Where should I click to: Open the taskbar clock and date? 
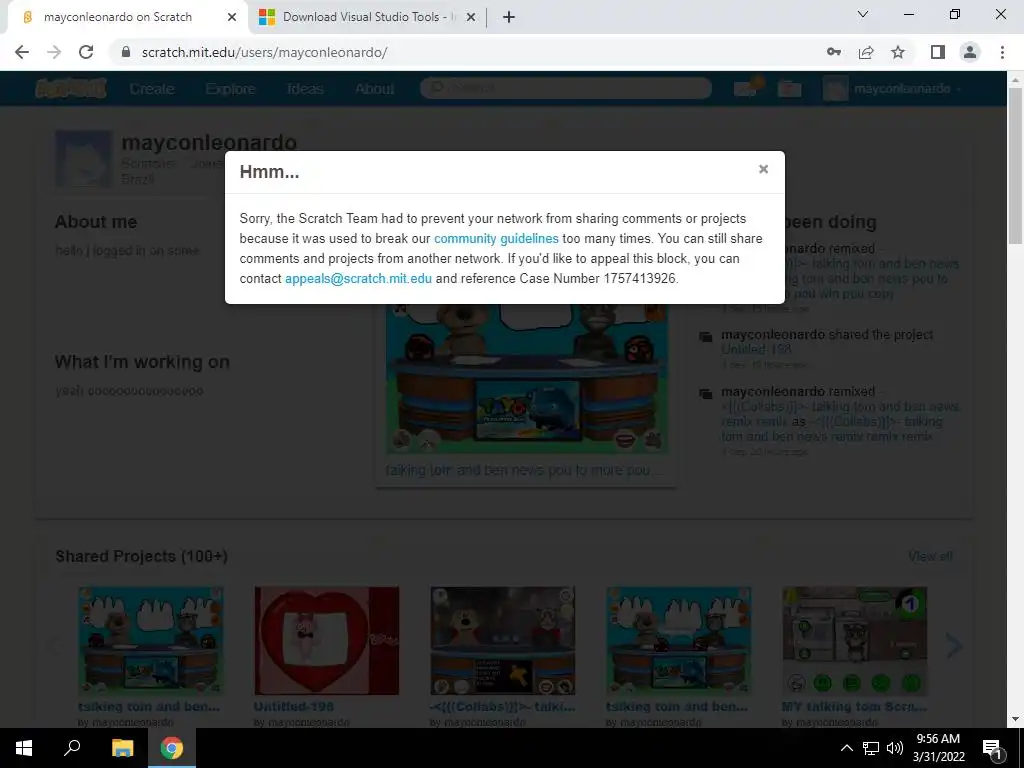[x=938, y=748]
